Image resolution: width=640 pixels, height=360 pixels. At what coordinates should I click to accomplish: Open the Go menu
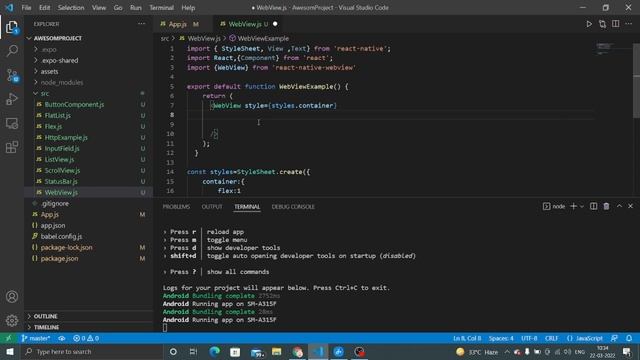pos(118,8)
